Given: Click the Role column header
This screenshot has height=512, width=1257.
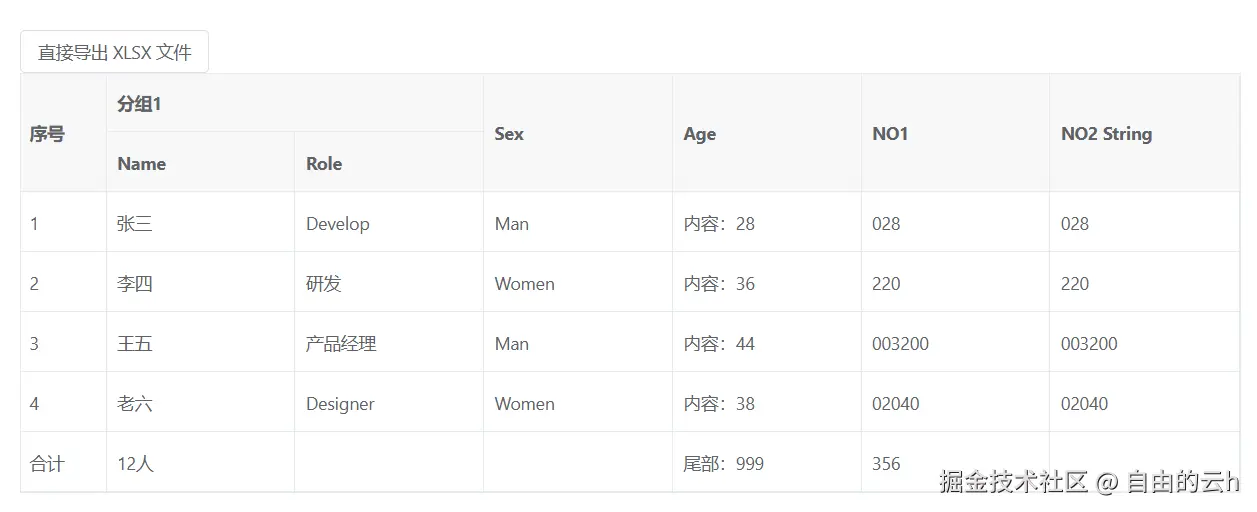Looking at the screenshot, I should (x=324, y=164).
